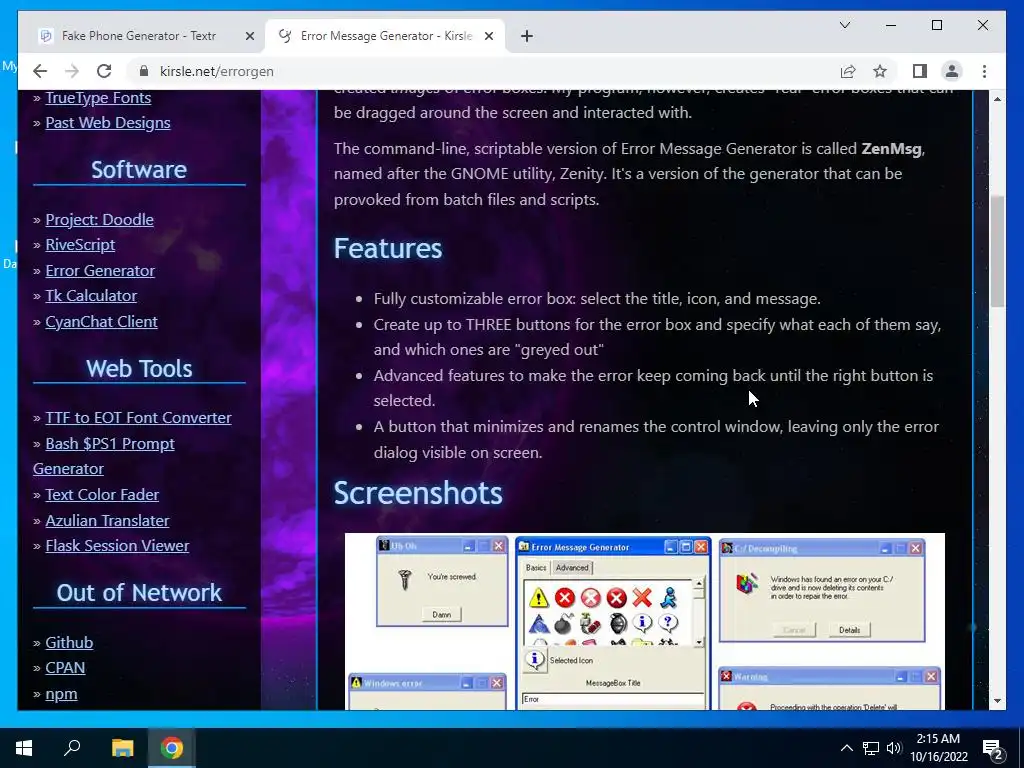Open the Past Web Designs link
The width and height of the screenshot is (1024, 768).
108,123
